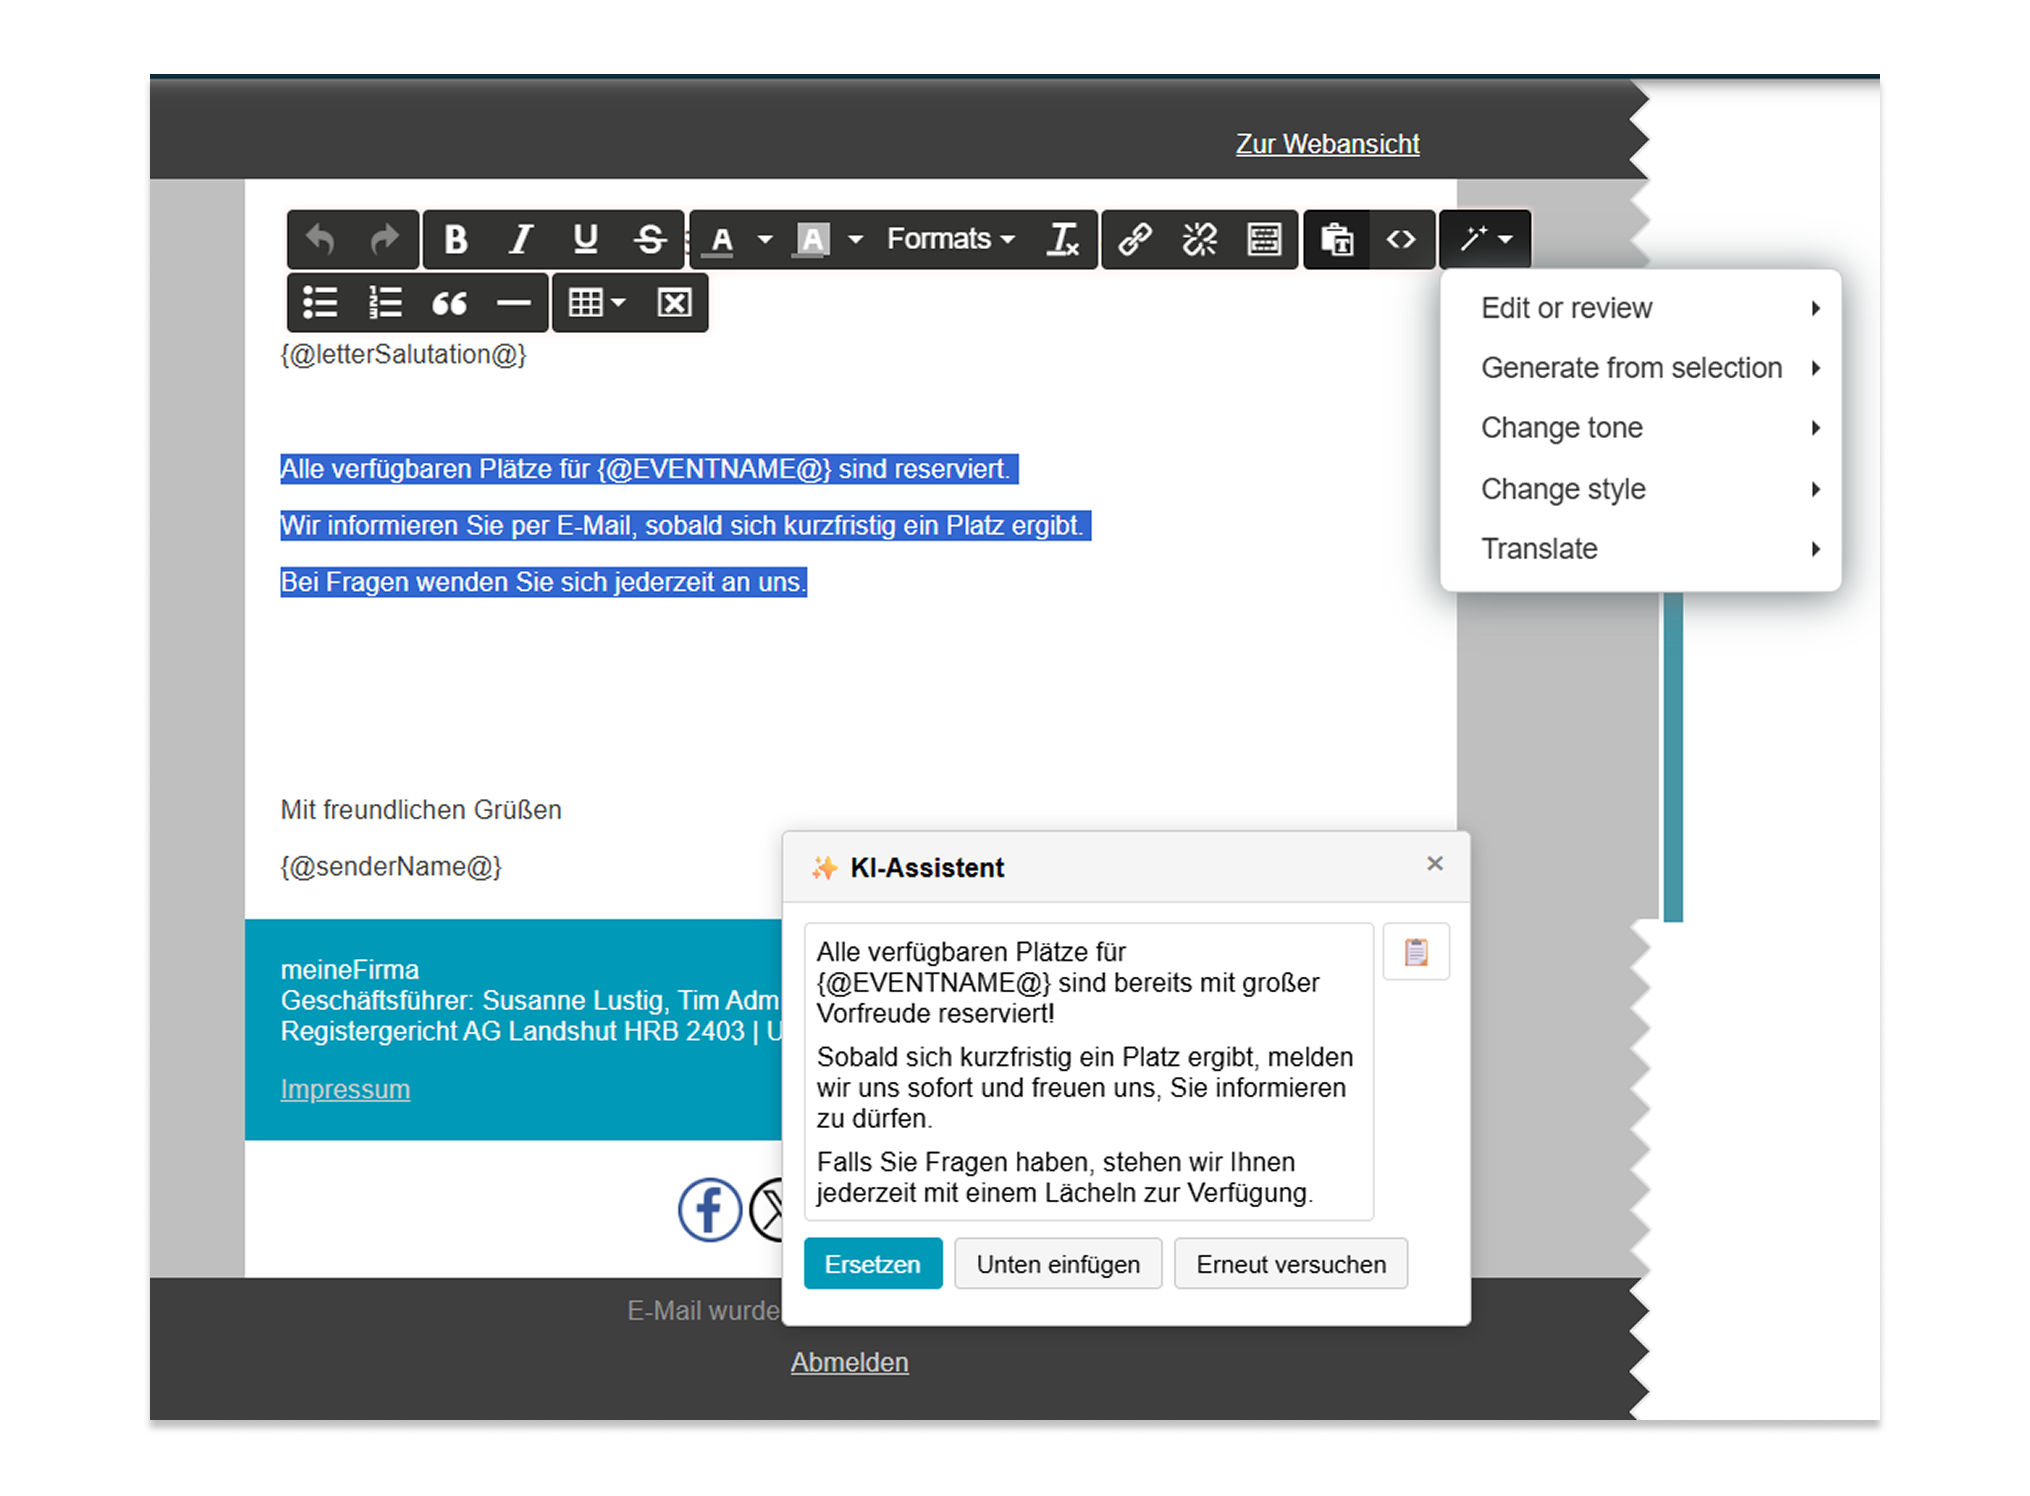This screenshot has width=2030, height=1496.
Task: Open Edit or review submenu
Action: [1640, 308]
